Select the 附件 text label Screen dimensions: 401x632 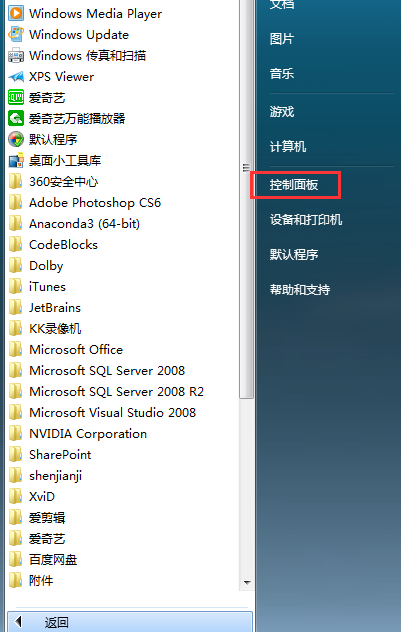[41, 580]
